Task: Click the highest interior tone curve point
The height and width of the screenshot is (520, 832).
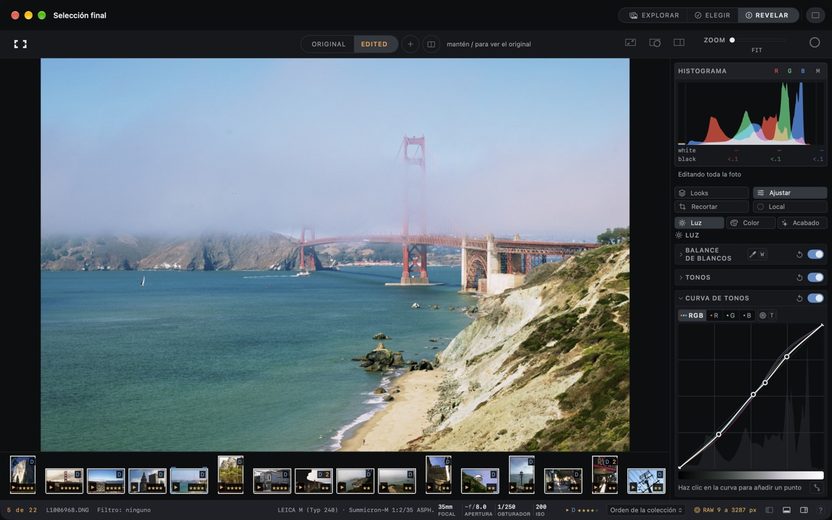Action: (786, 357)
